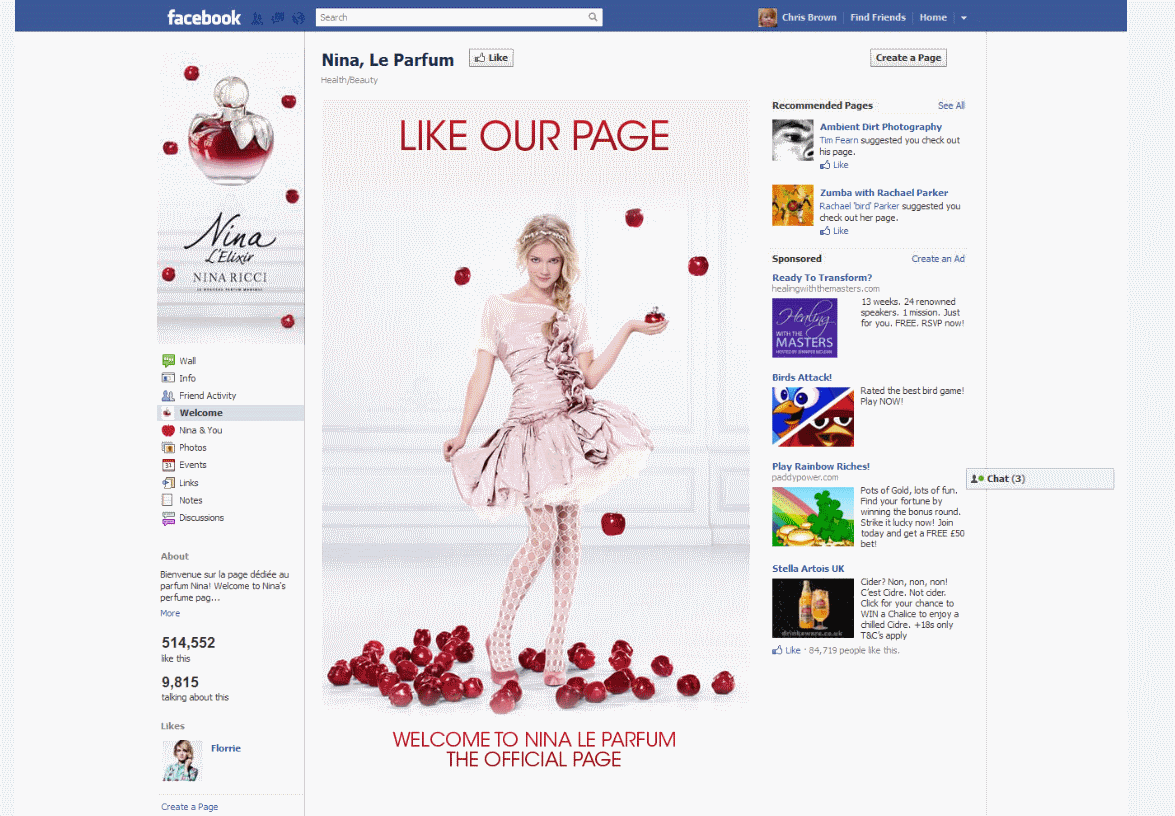The image size is (1175, 816).
Task: Open the messages icon in header
Action: tap(278, 18)
